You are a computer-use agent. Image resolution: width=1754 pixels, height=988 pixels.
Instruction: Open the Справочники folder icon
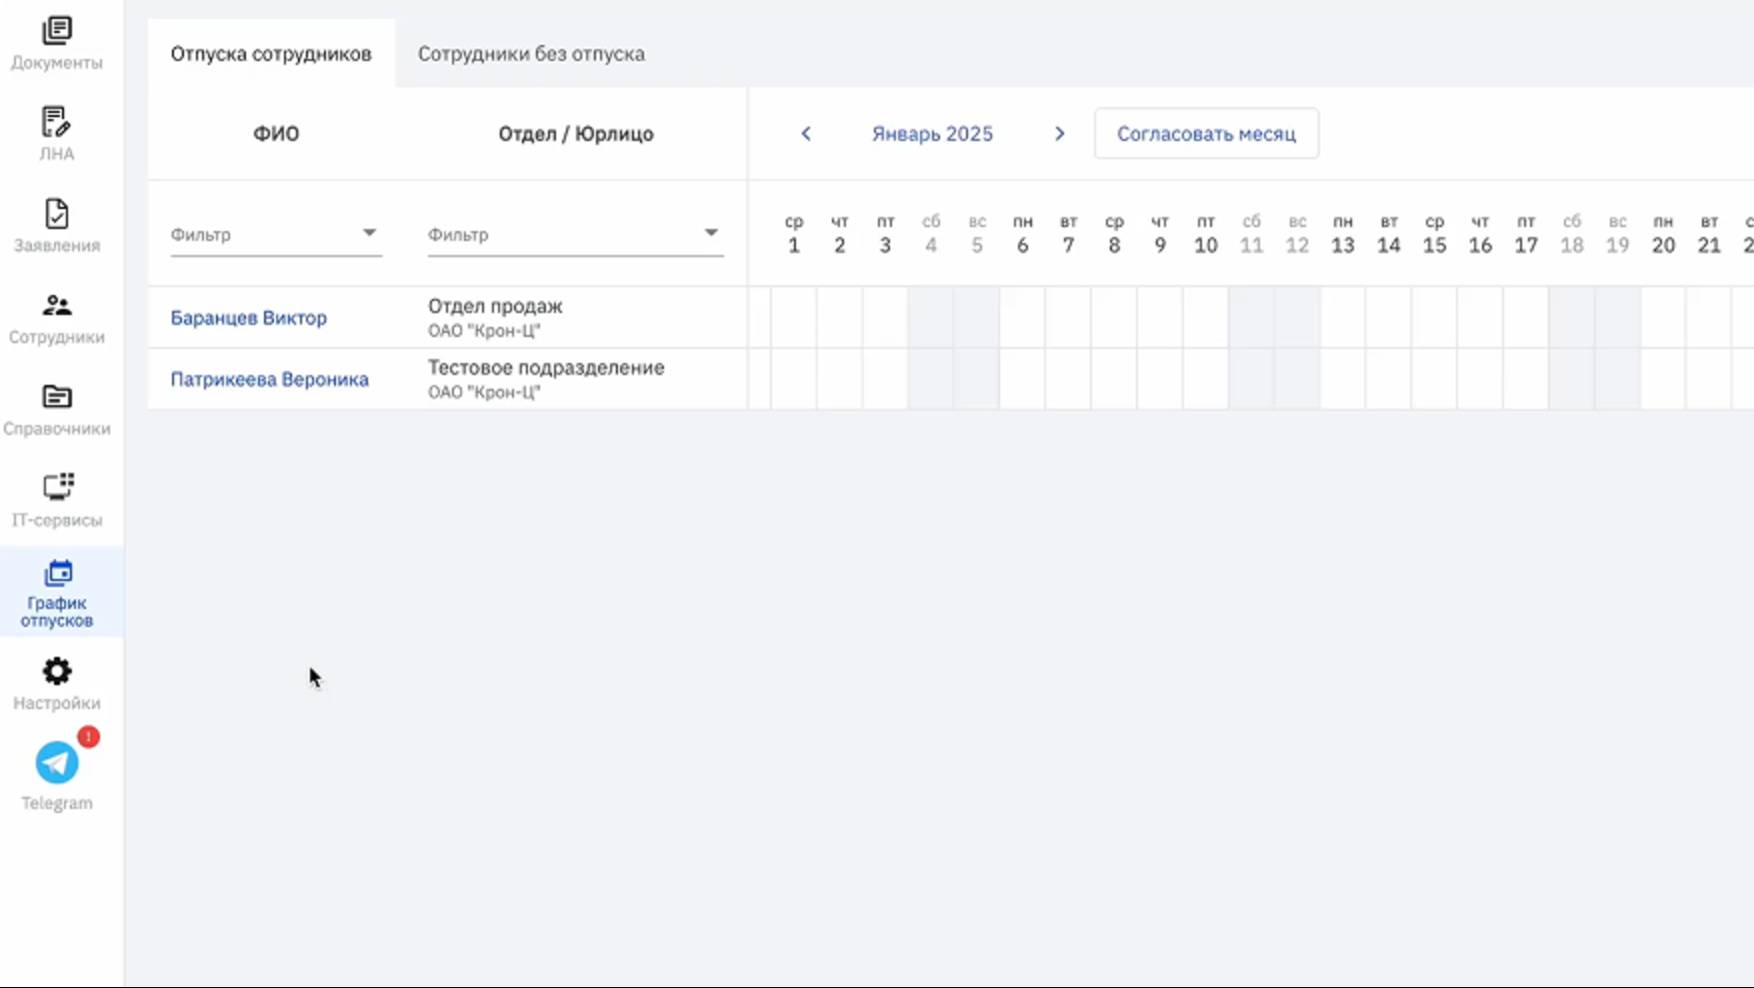57,397
